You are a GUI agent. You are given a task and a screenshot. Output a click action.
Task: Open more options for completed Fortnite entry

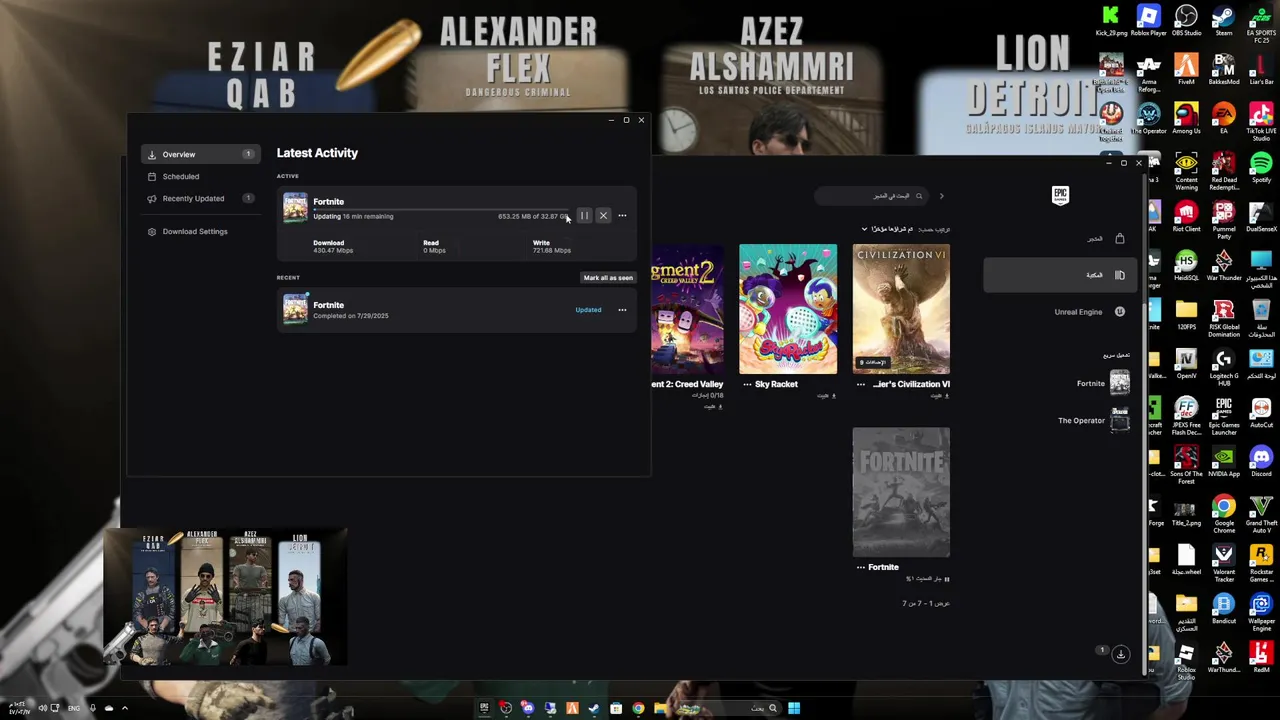[x=622, y=310]
